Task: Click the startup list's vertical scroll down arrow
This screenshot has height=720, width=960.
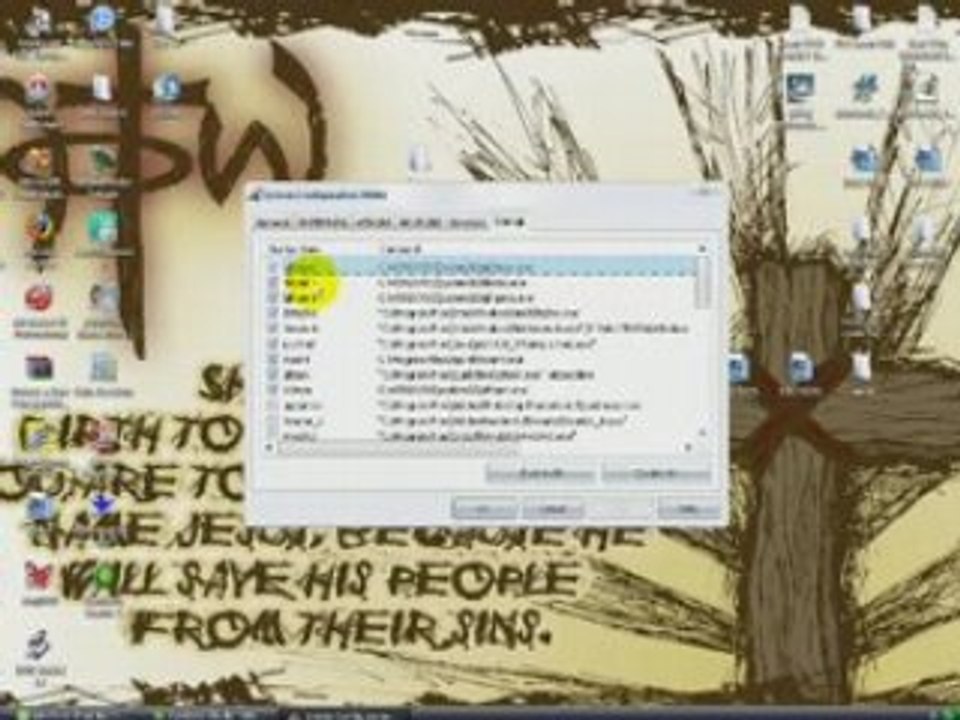Action: (702, 433)
